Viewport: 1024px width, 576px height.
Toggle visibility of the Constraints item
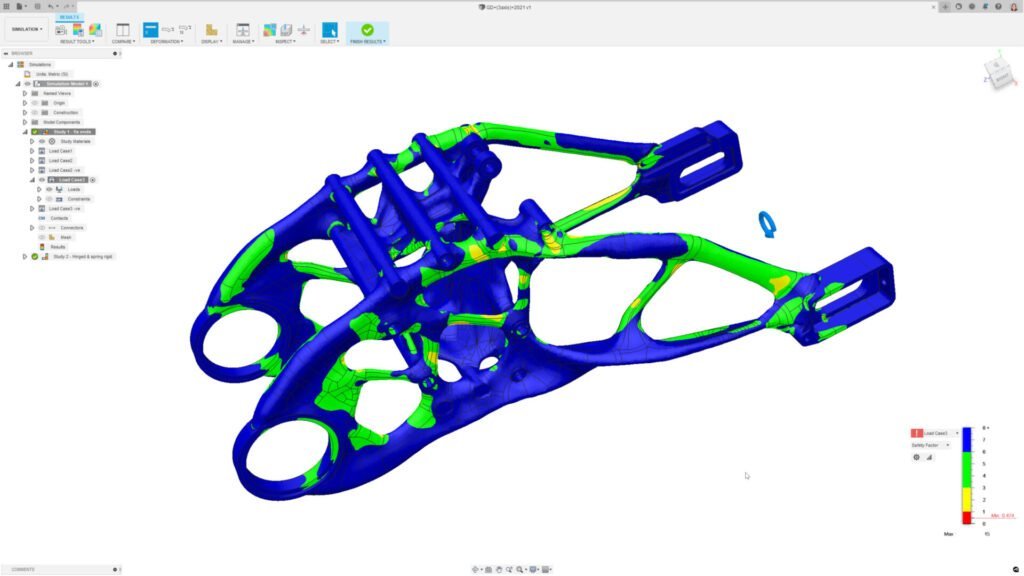tap(48, 201)
